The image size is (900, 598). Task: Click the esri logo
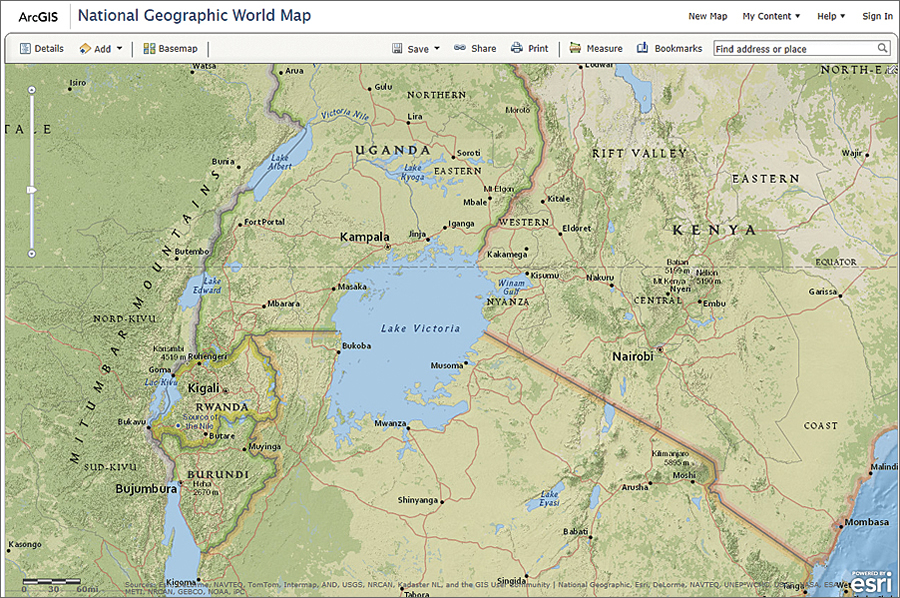(872, 581)
